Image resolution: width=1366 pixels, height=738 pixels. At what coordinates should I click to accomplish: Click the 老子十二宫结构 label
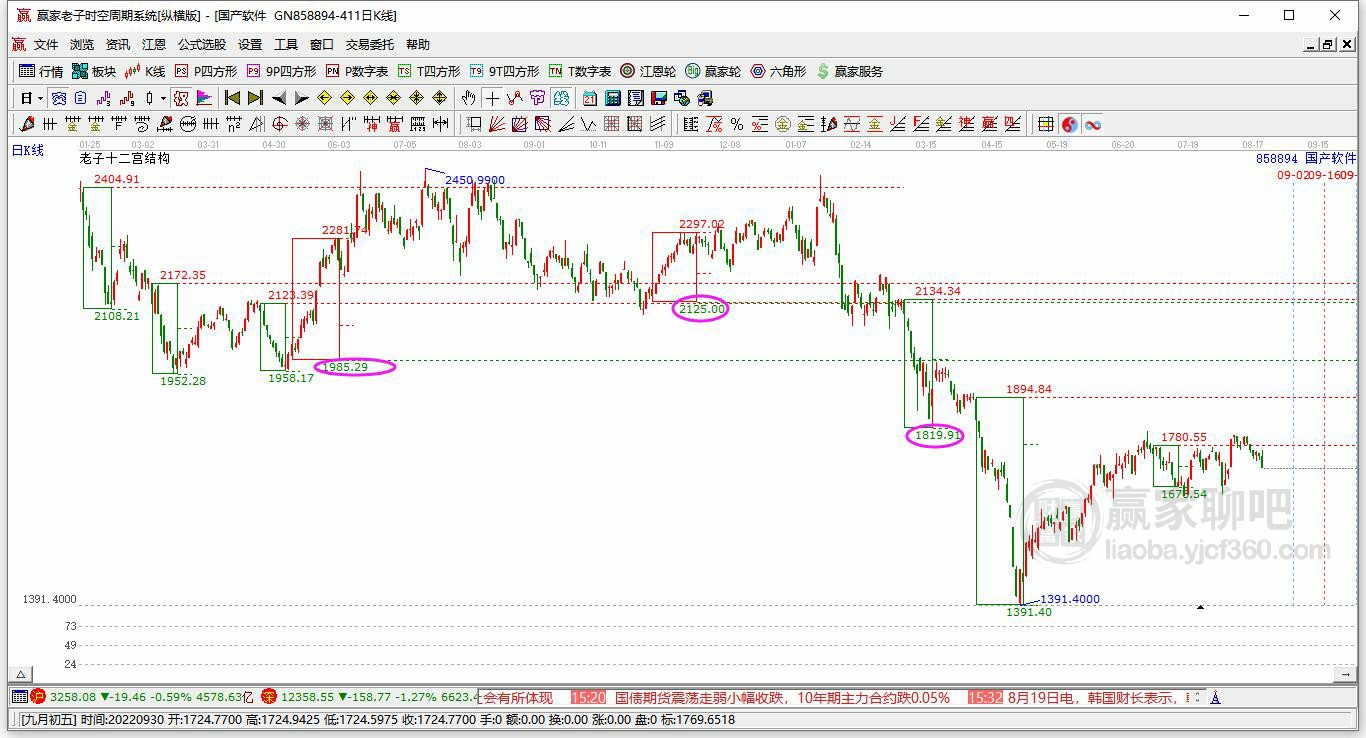(125, 158)
